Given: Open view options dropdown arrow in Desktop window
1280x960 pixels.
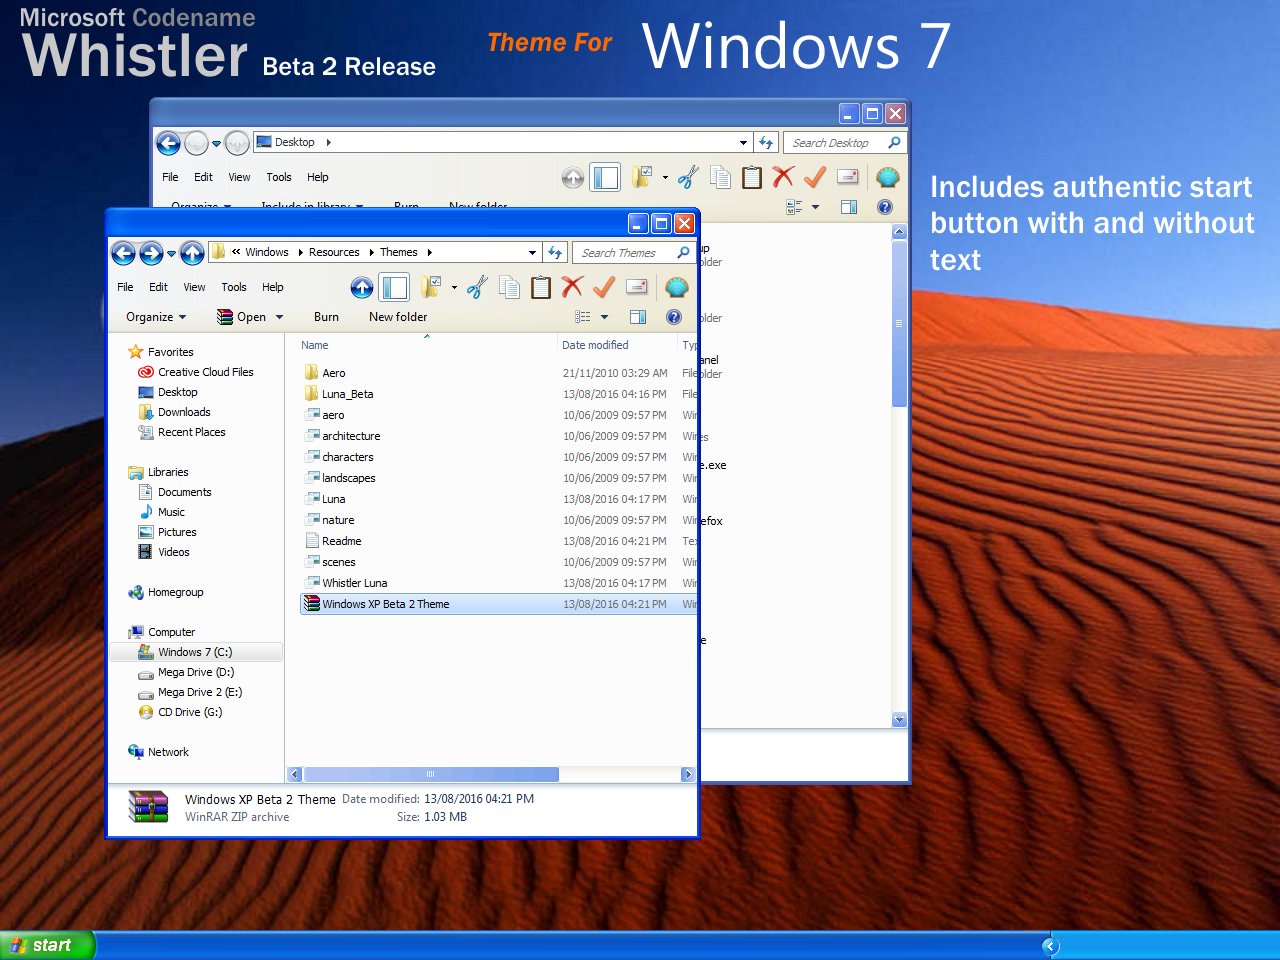Looking at the screenshot, I should tap(815, 207).
